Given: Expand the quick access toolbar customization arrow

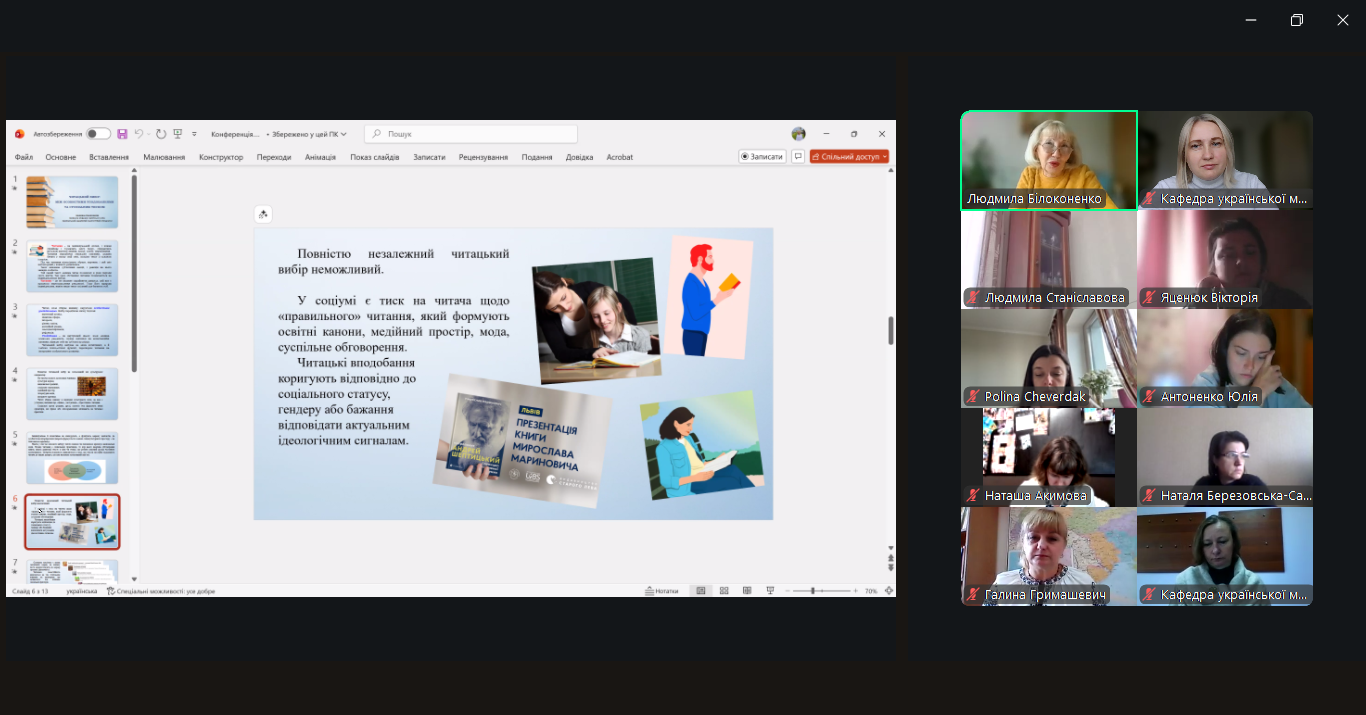Looking at the screenshot, I should click(193, 133).
